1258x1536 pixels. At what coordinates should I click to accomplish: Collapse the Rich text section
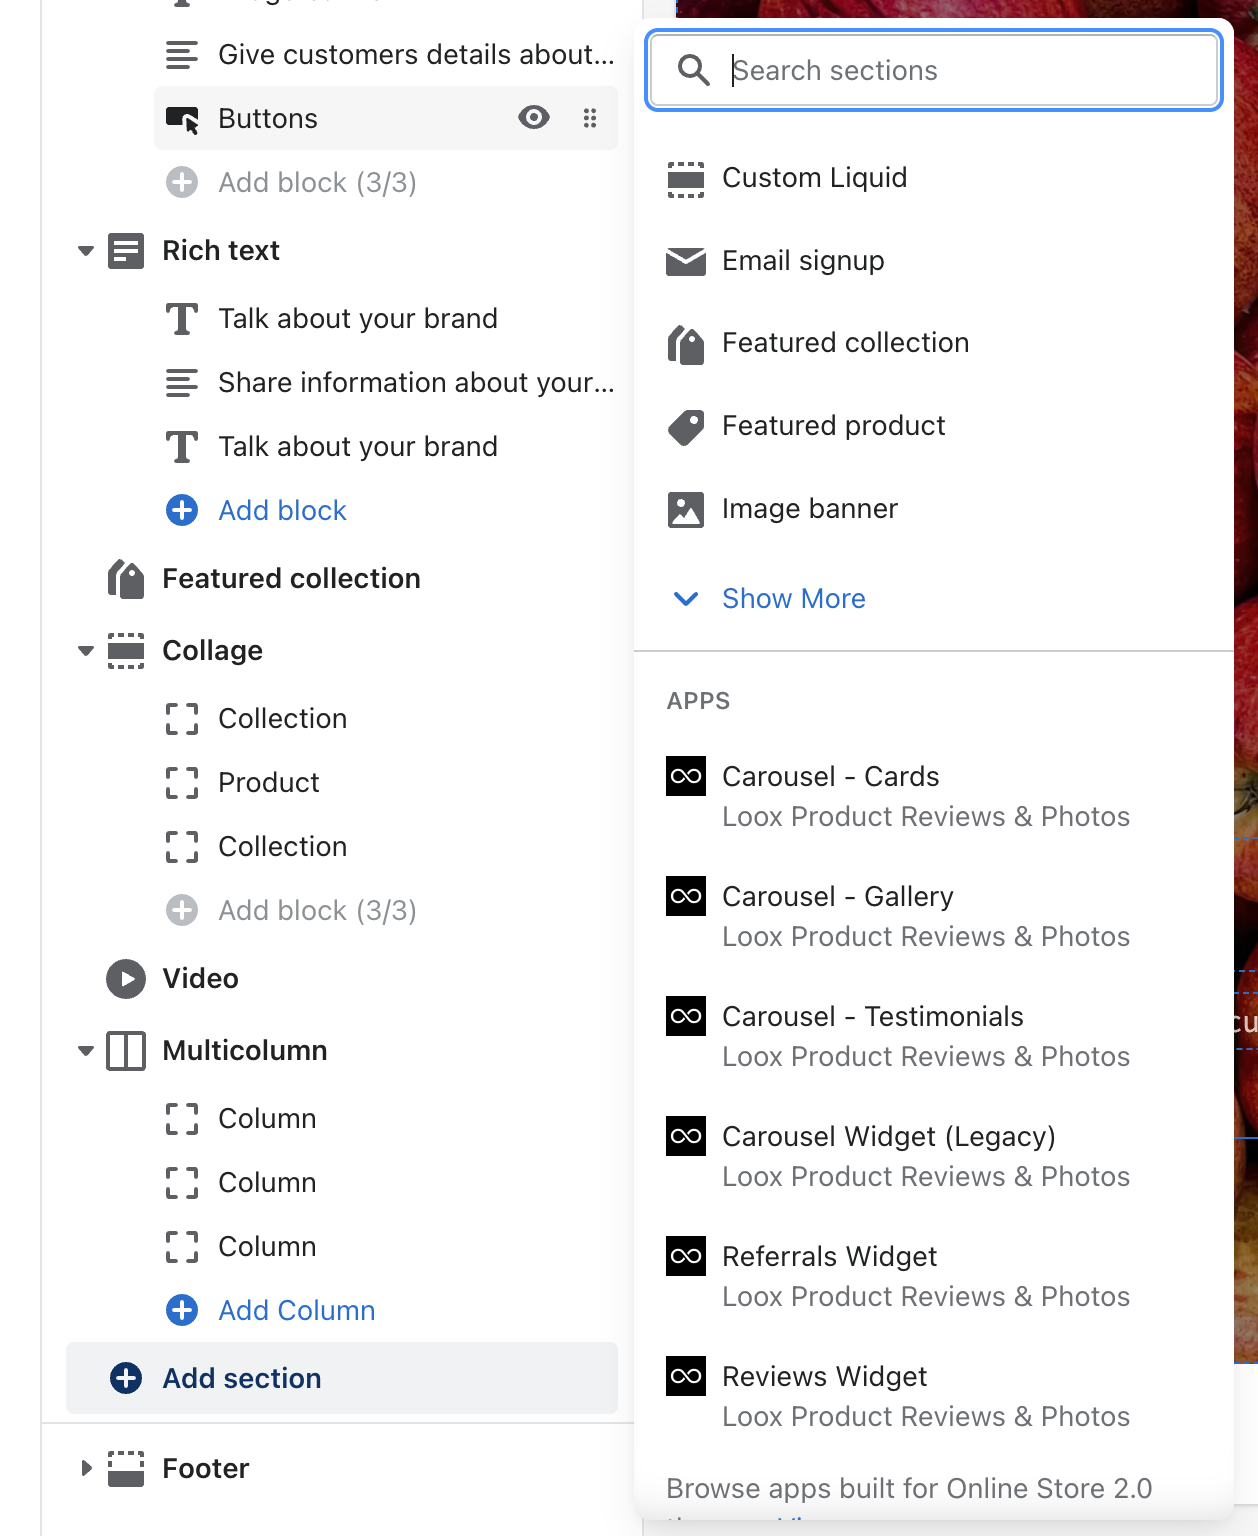[85, 251]
